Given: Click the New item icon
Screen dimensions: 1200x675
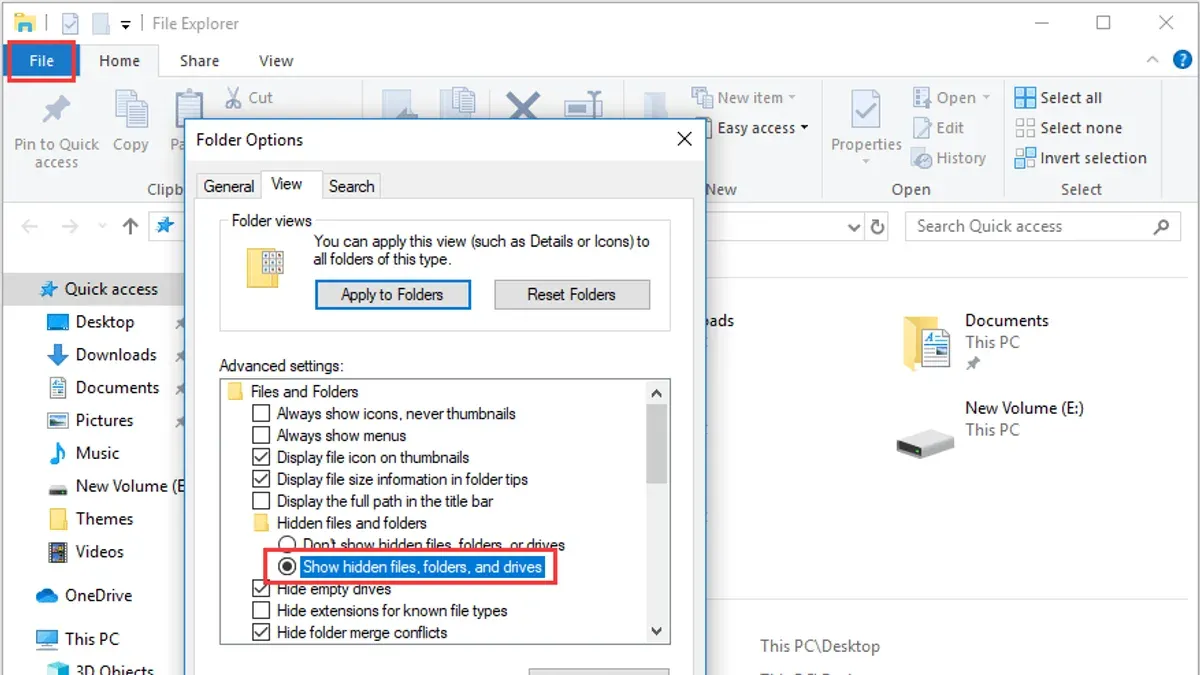Looking at the screenshot, I should [x=702, y=97].
